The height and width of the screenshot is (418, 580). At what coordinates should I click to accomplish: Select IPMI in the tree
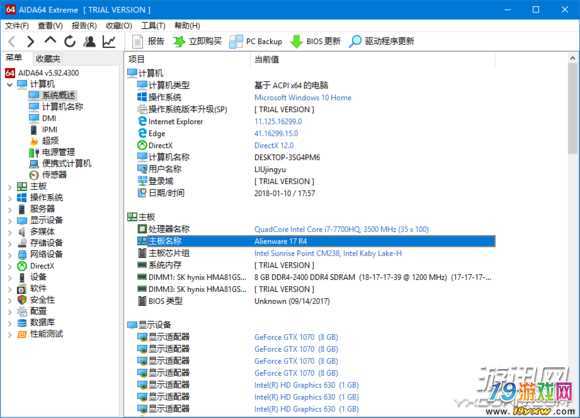[x=49, y=129]
